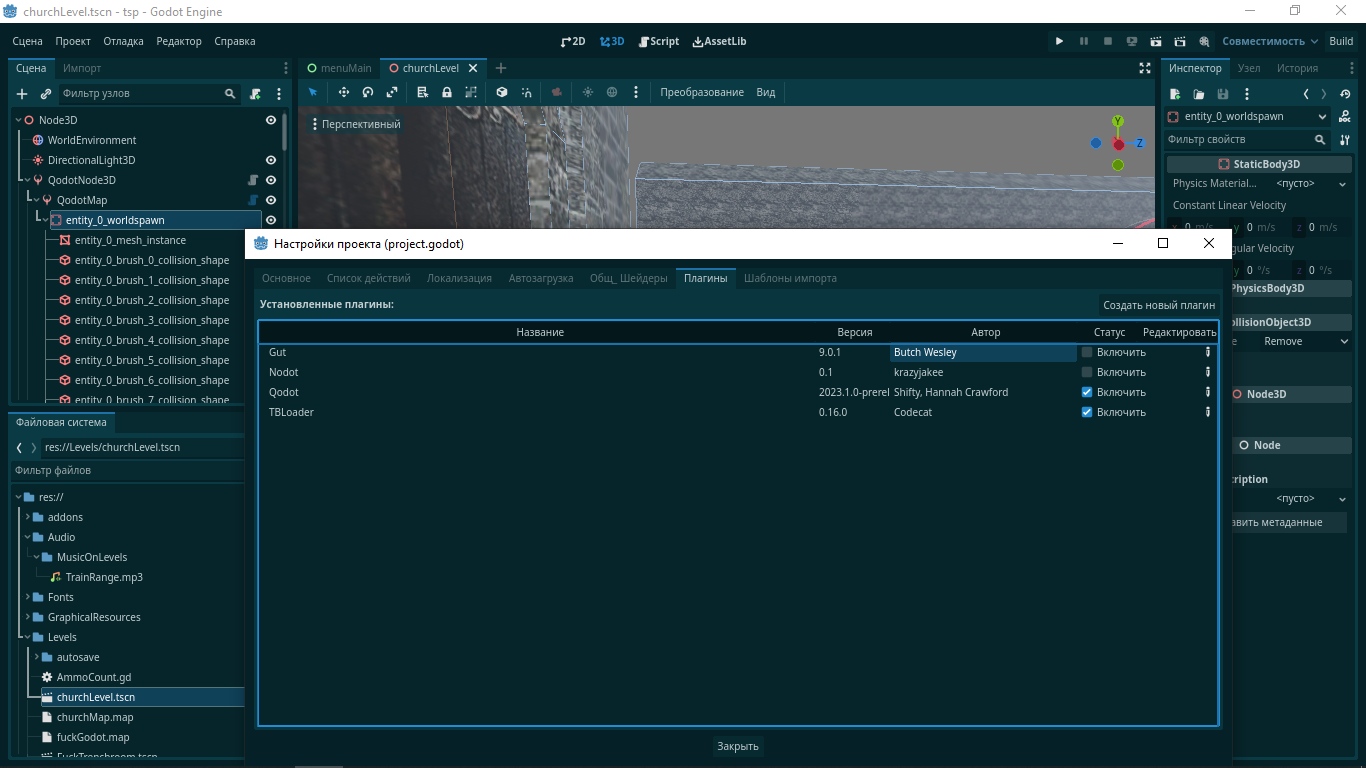1366x768 pixels.
Task: Switch to the Список действий tab
Action: coord(369,278)
